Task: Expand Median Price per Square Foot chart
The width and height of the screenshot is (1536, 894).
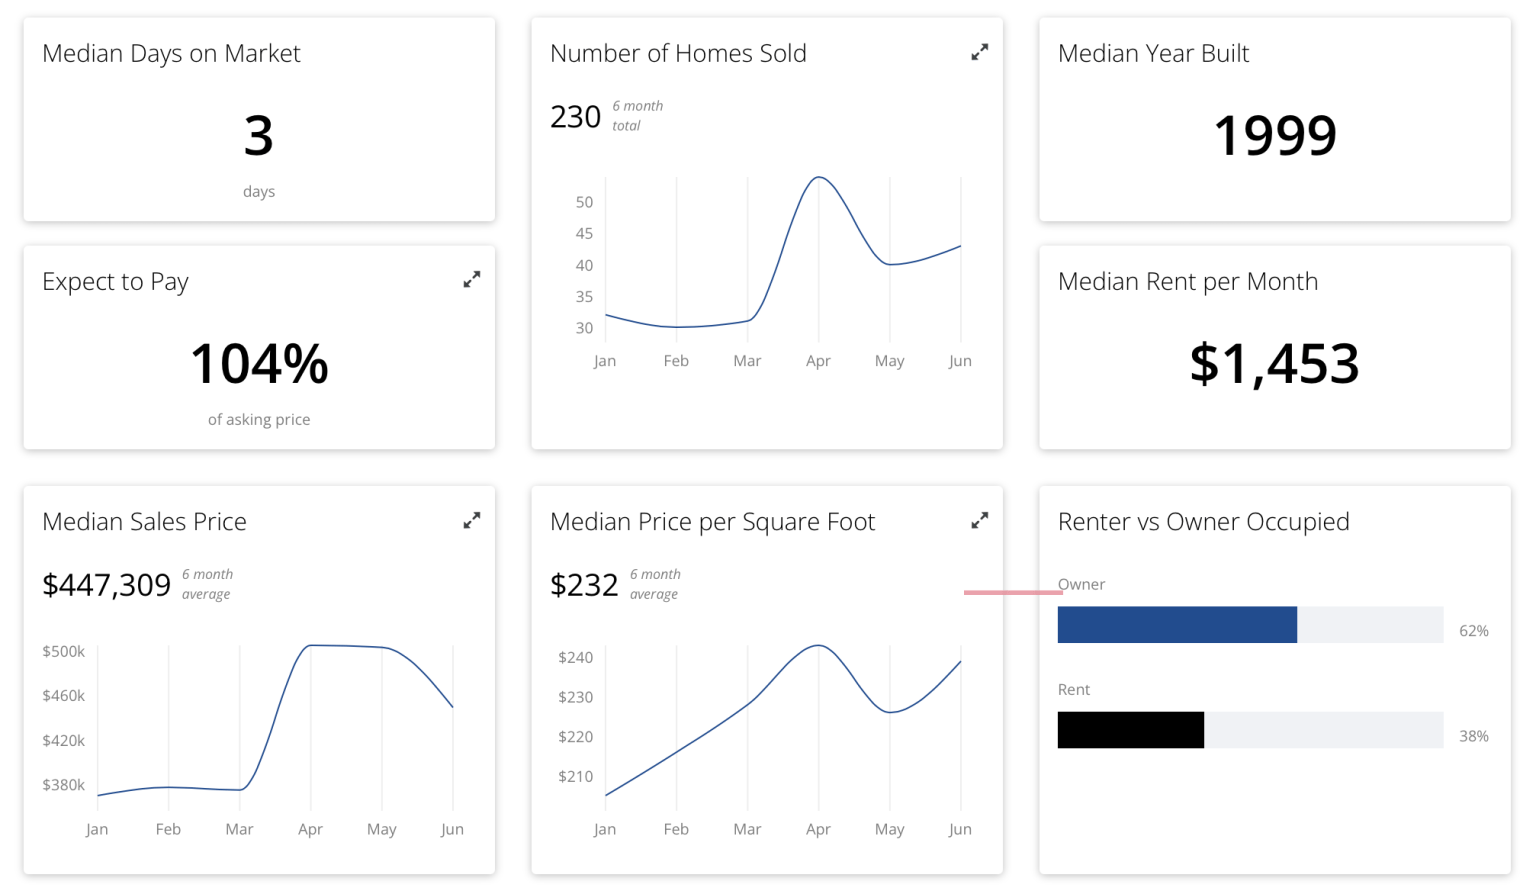Action: coord(980,520)
